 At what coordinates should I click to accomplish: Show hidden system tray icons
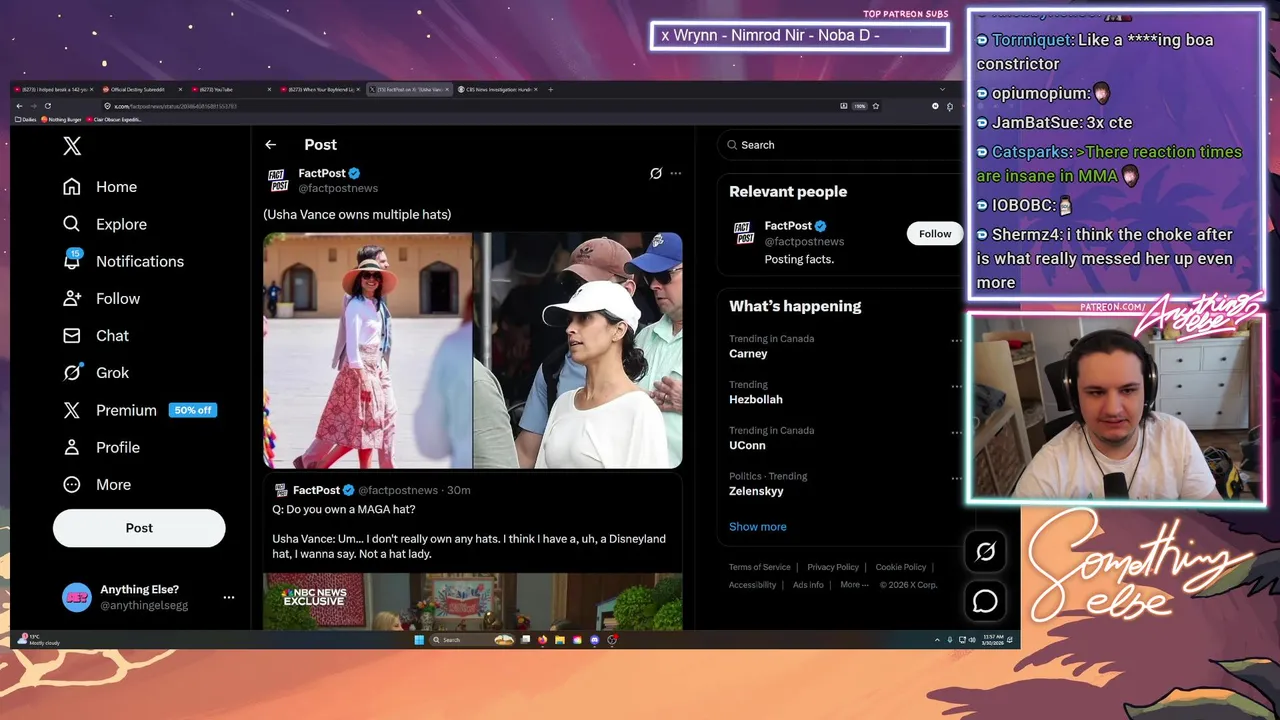(937, 640)
